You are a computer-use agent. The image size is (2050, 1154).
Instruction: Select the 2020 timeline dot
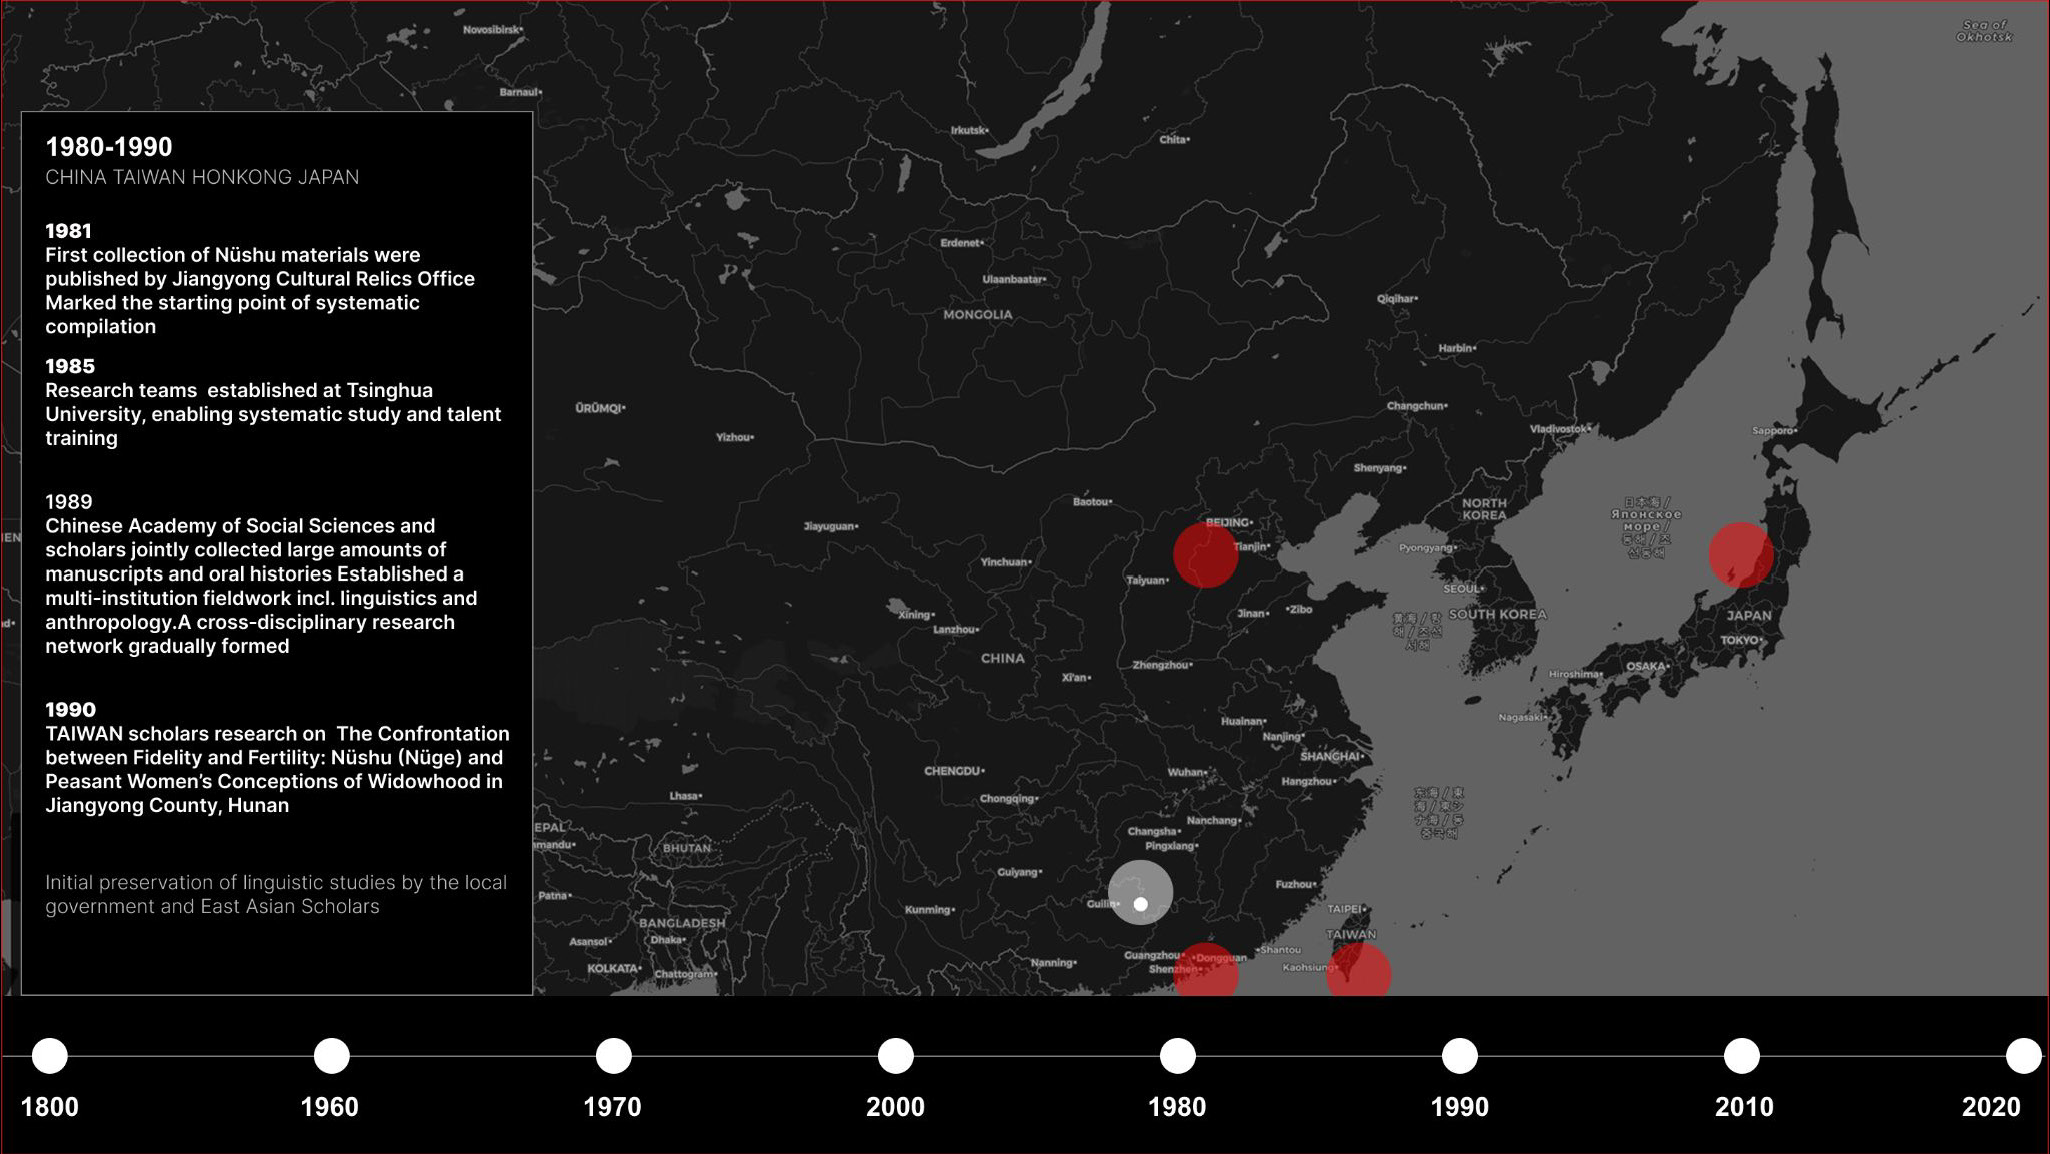tap(2024, 1056)
